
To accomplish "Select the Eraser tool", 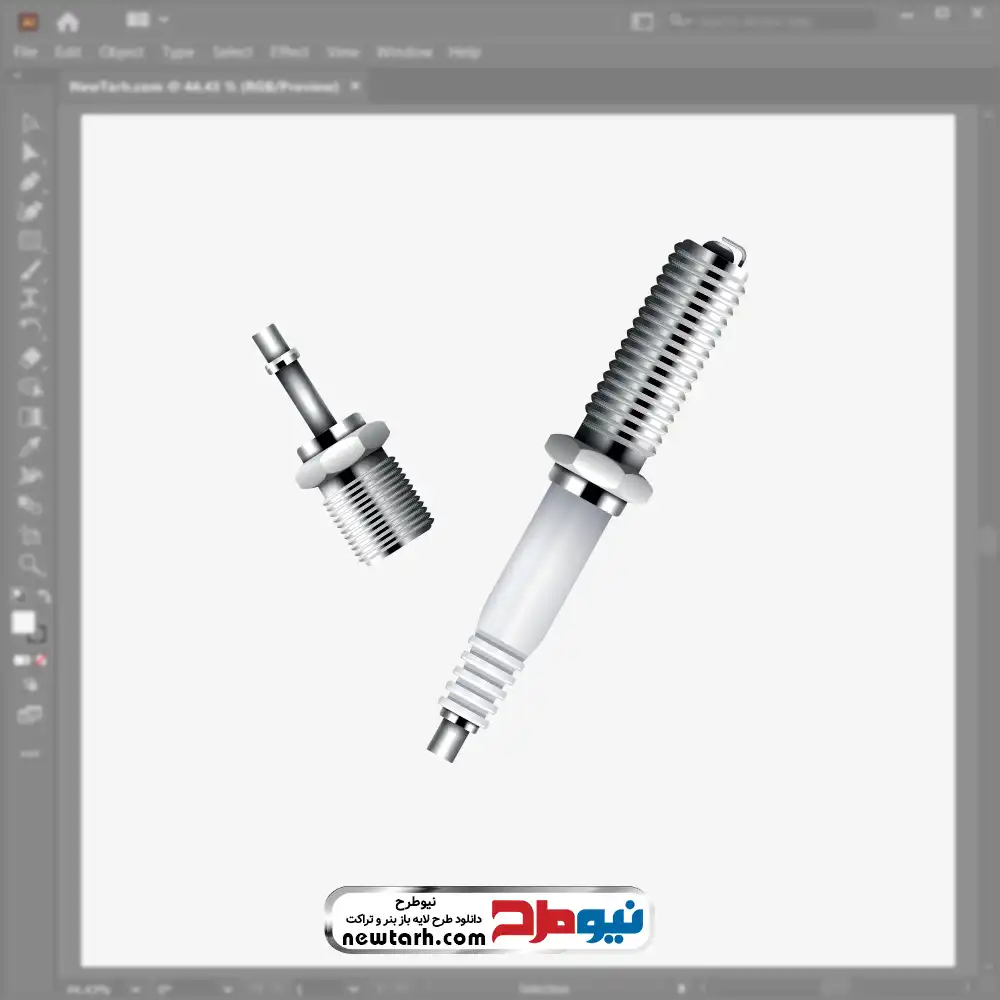I will point(30,357).
